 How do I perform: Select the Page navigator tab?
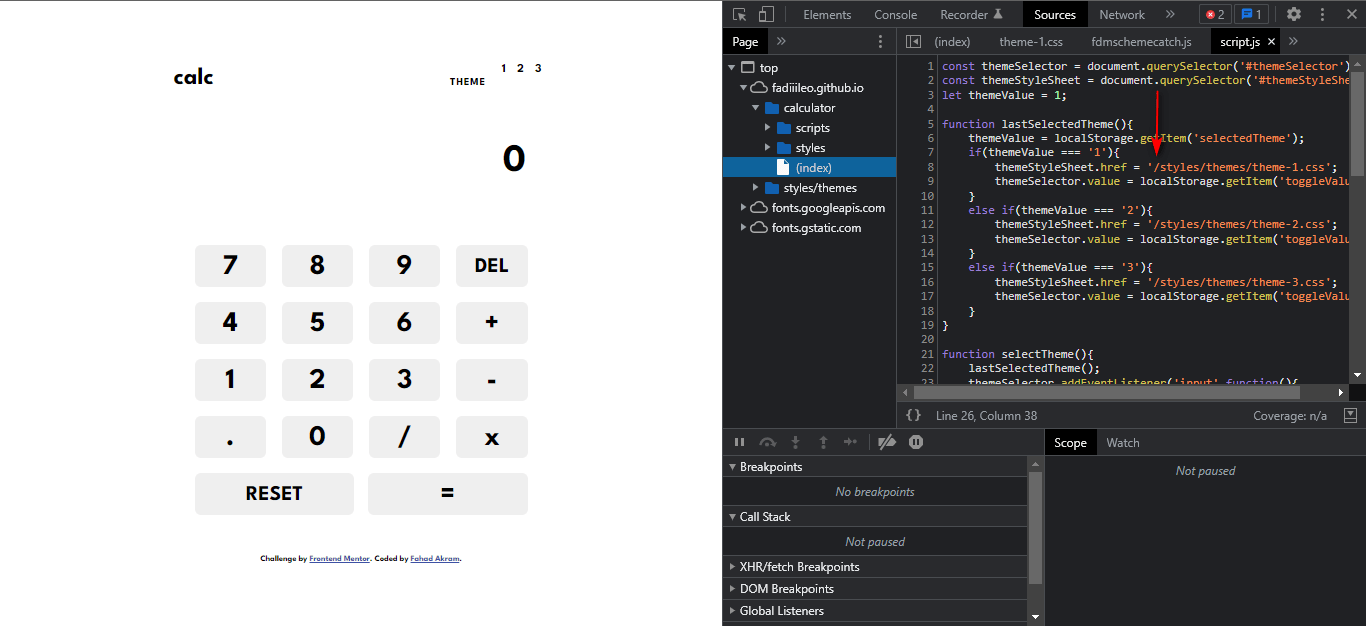coord(745,41)
